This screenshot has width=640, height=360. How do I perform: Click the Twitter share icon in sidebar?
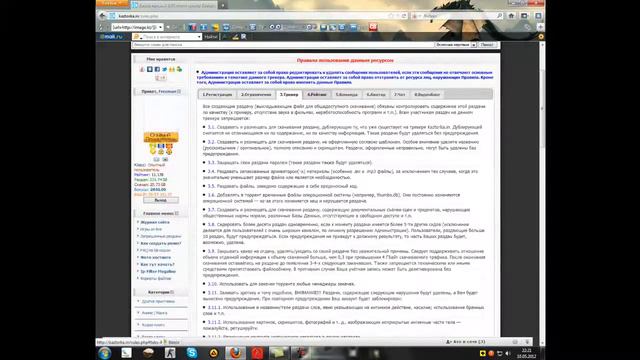click(164, 69)
